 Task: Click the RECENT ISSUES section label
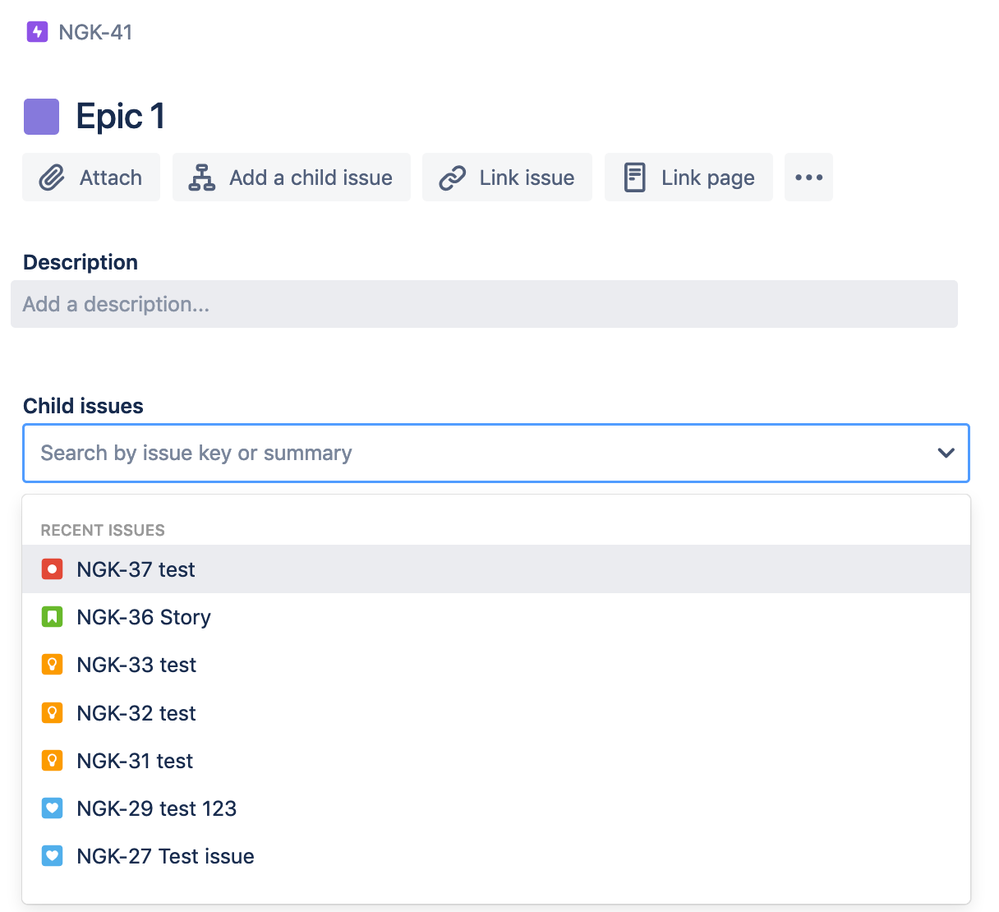point(103,530)
